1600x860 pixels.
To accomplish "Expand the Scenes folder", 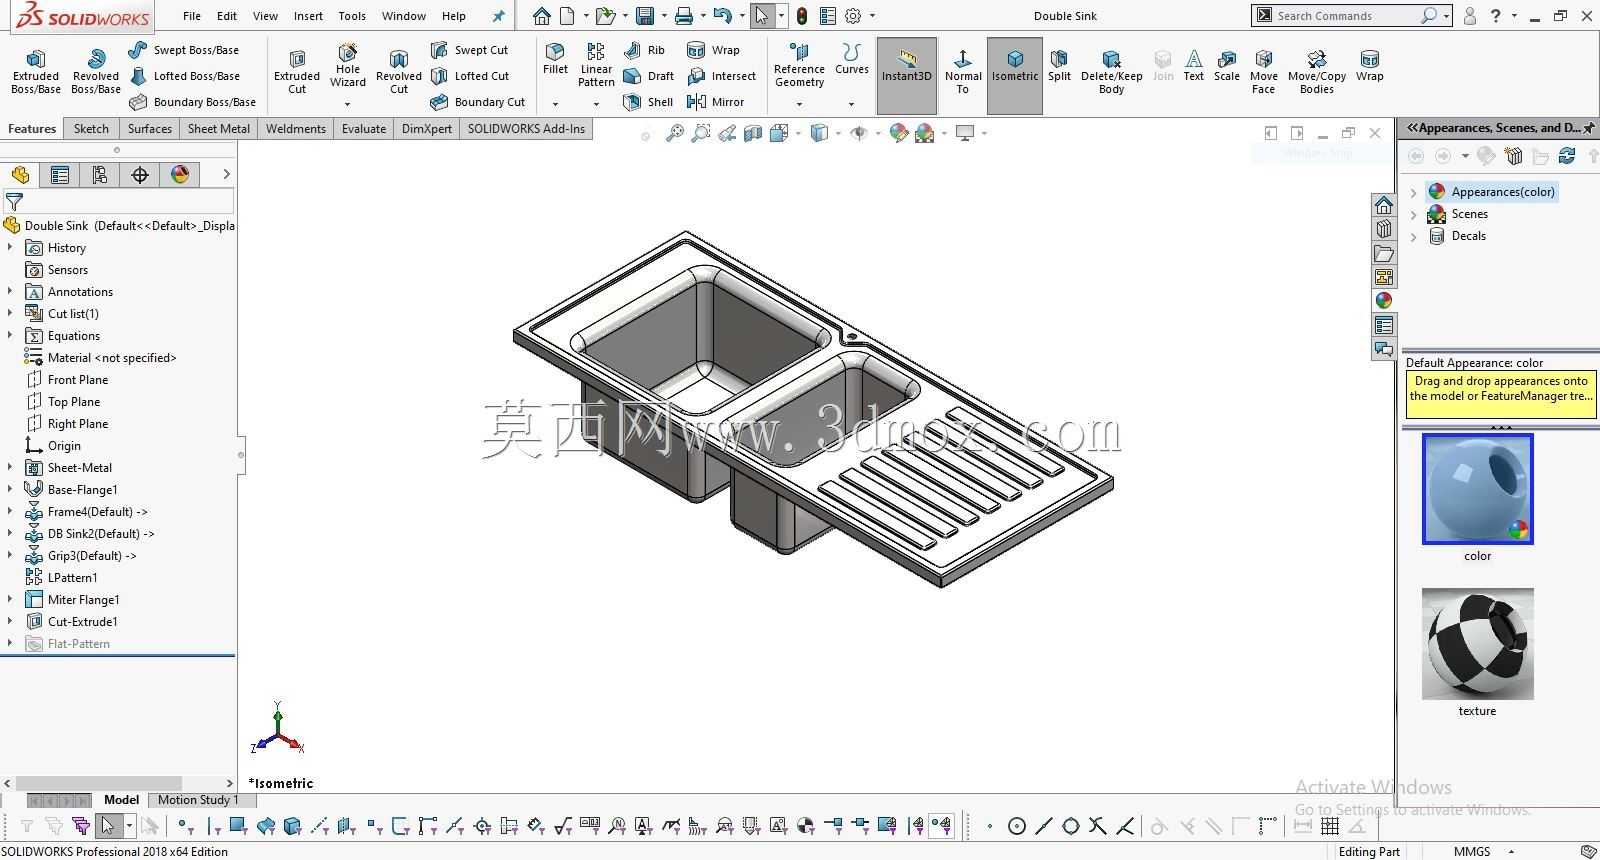I will tap(1413, 214).
